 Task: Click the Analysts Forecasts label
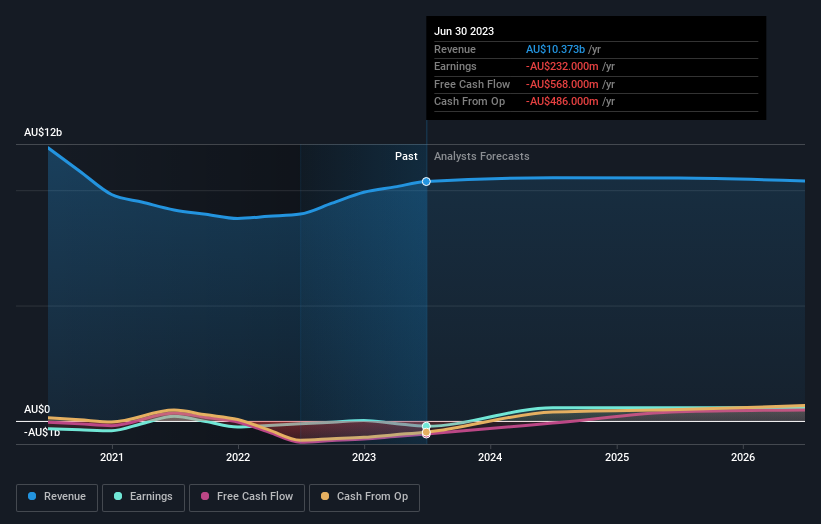point(481,156)
